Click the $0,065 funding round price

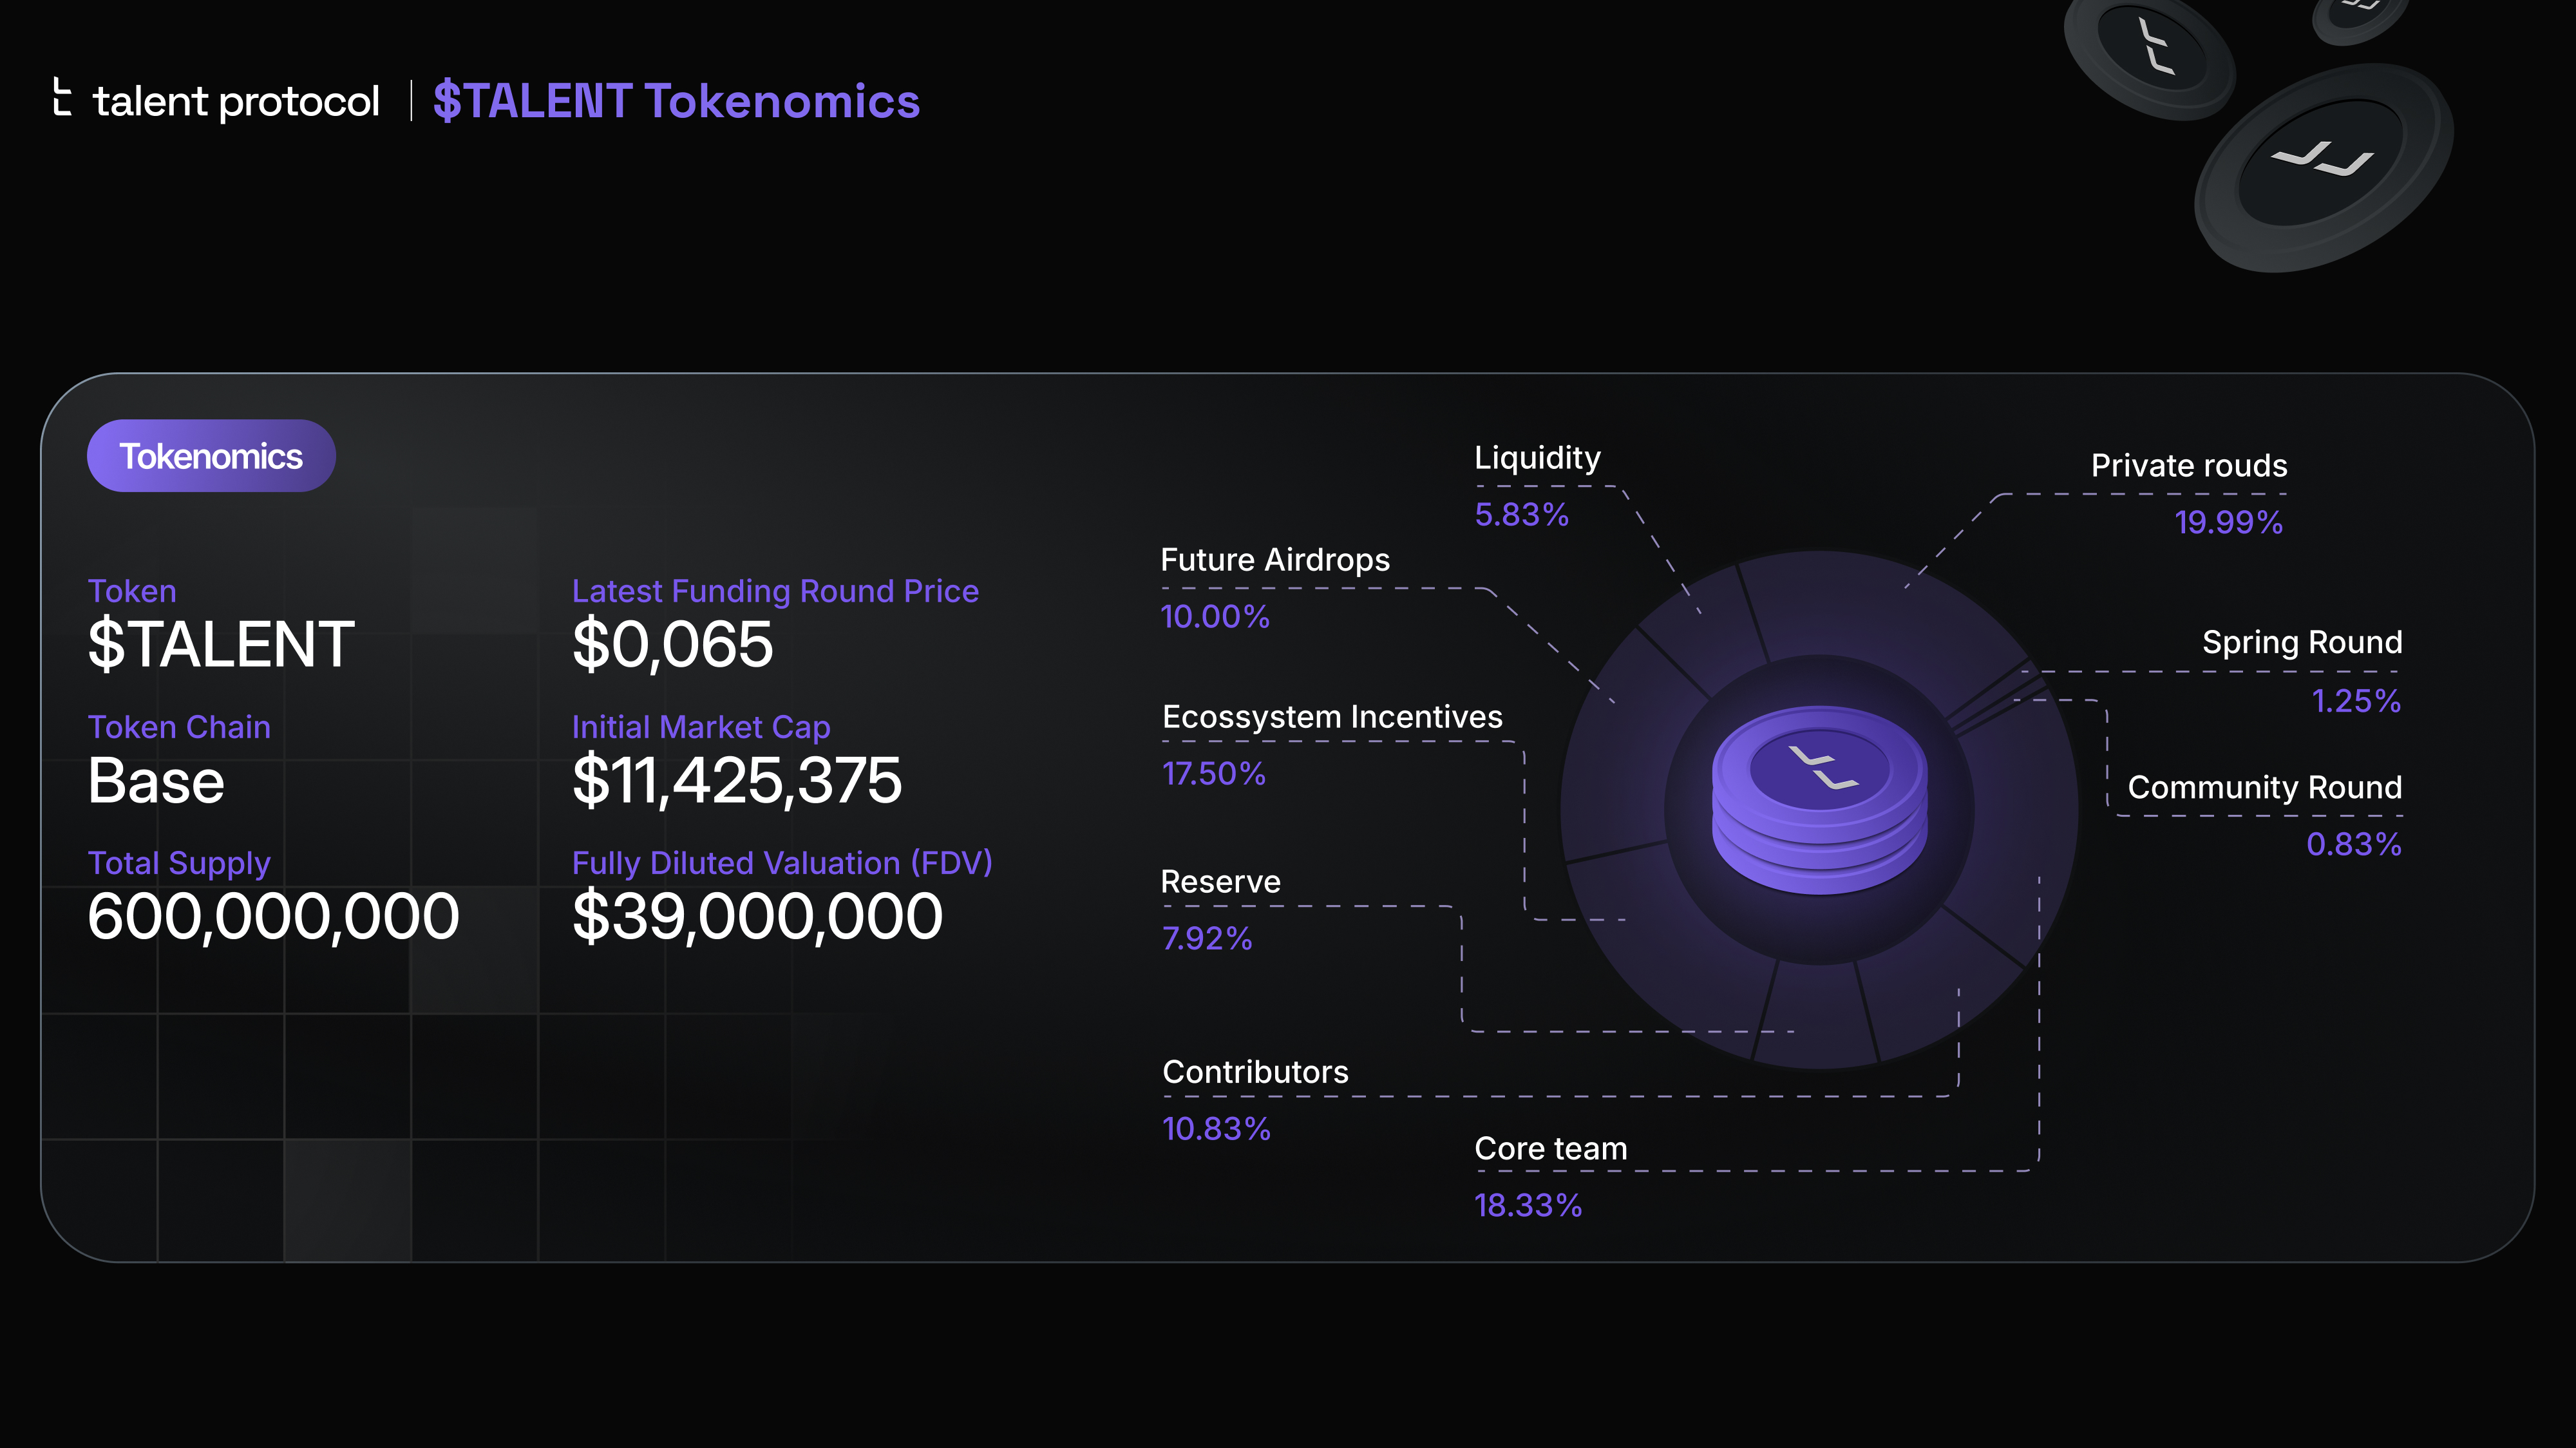(x=672, y=644)
